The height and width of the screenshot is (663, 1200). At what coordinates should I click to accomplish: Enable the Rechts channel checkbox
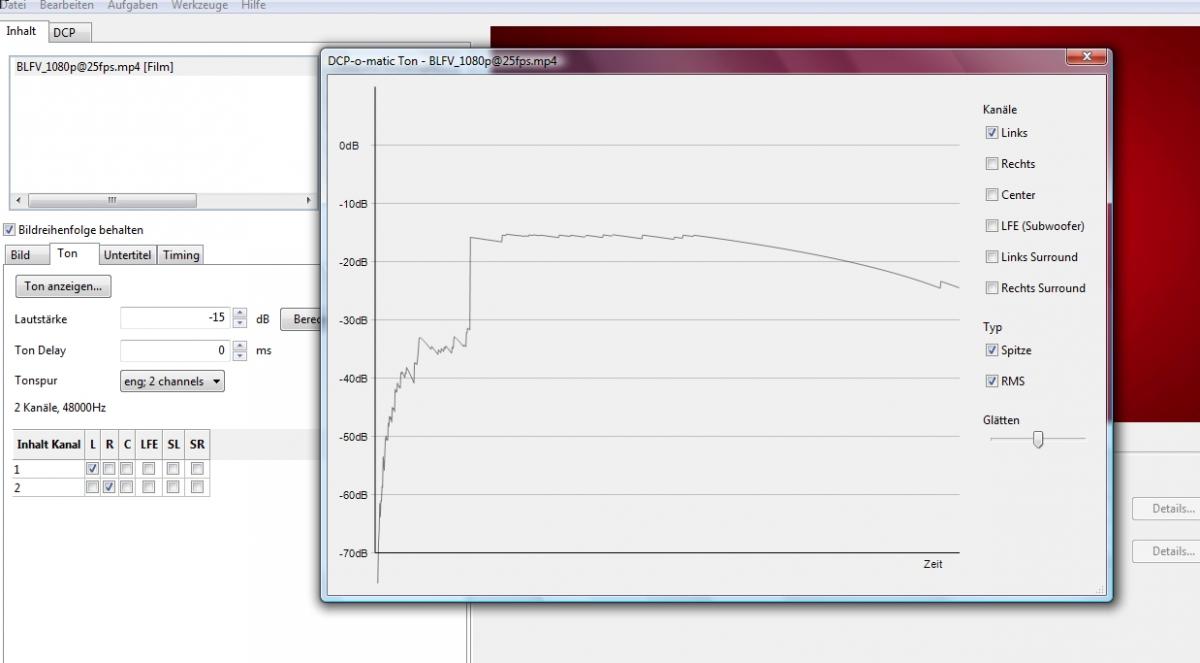click(992, 164)
